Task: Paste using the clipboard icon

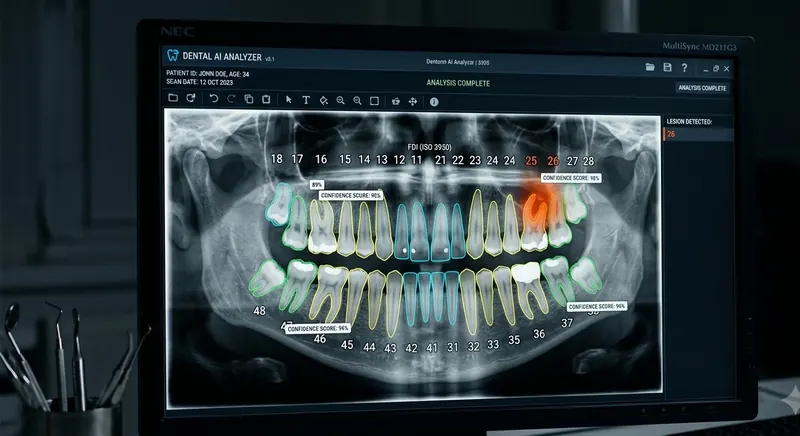Action: click(266, 99)
